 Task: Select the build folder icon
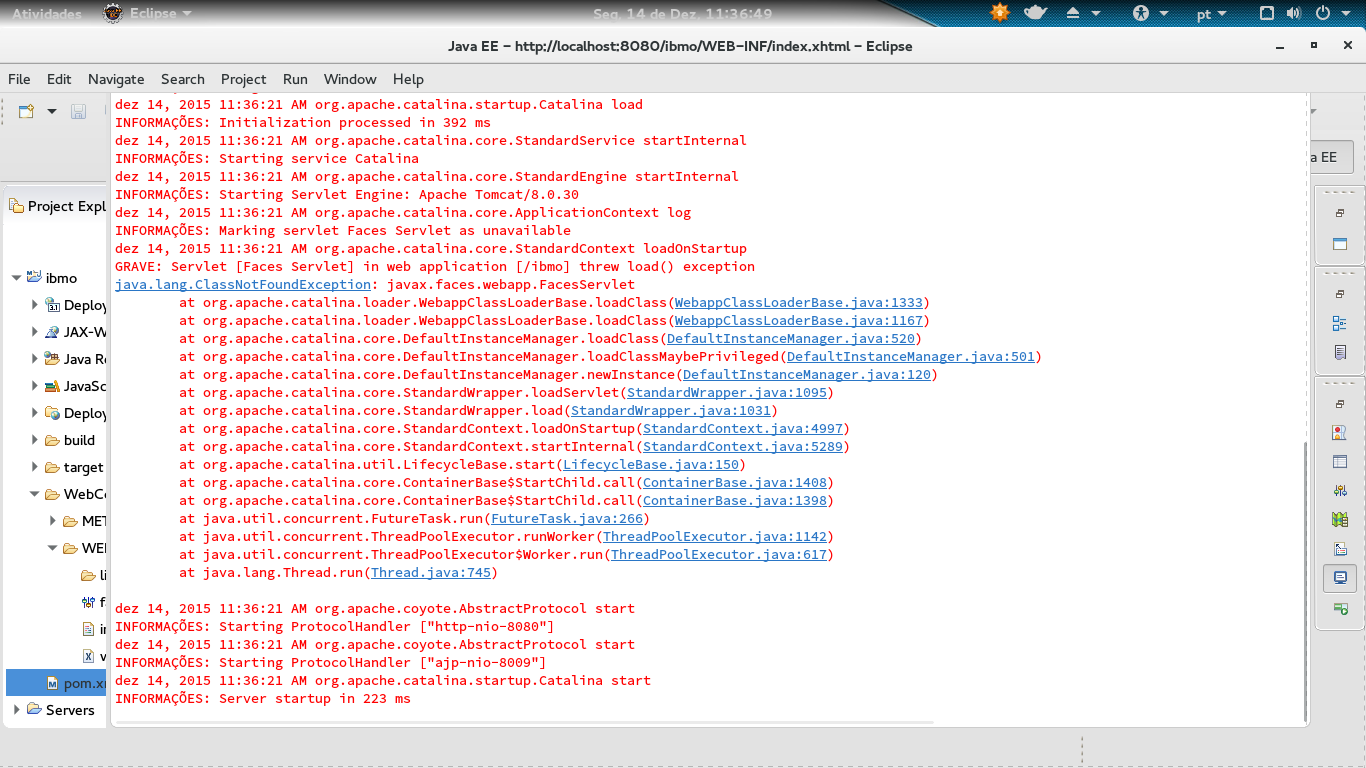pyautogui.click(x=52, y=440)
